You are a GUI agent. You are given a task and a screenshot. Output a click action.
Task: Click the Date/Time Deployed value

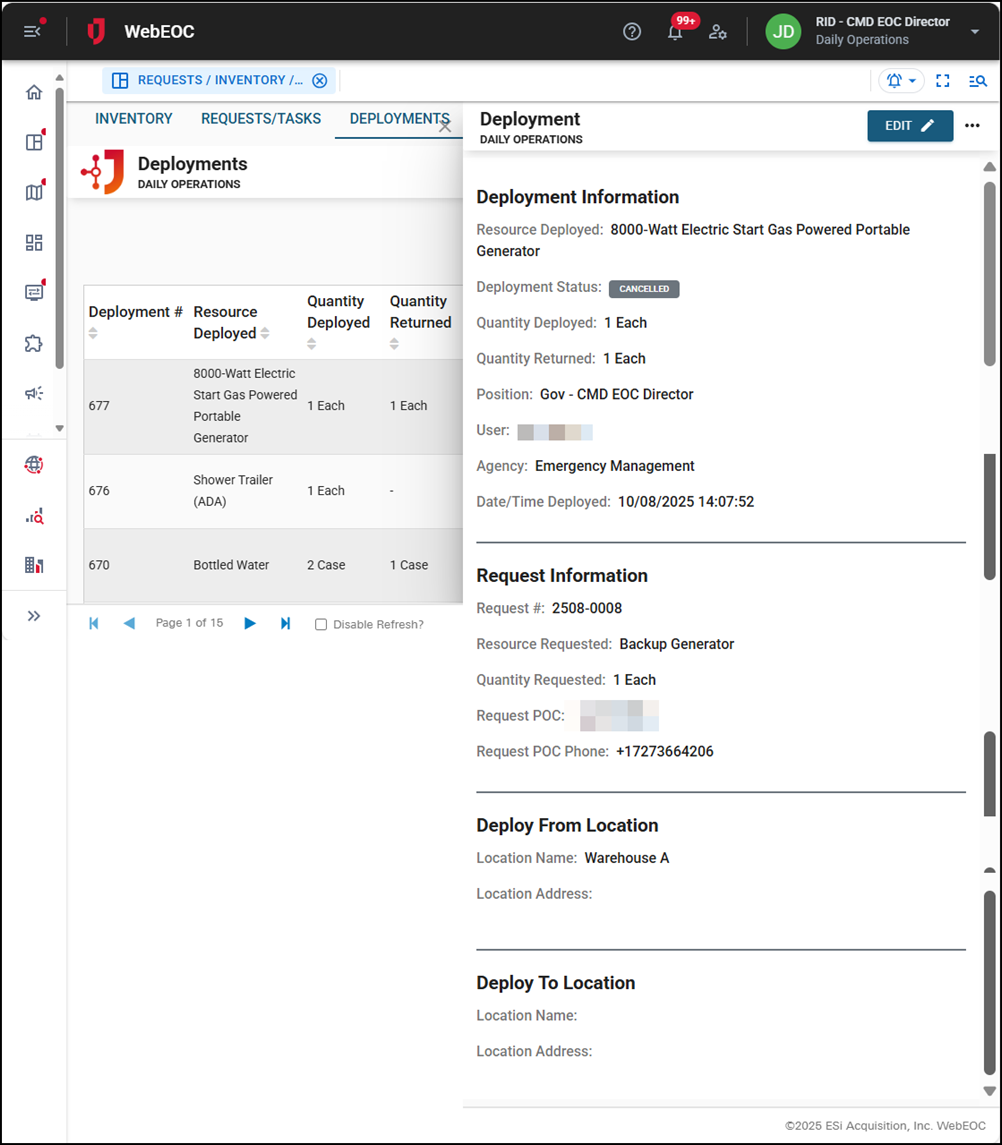(686, 502)
